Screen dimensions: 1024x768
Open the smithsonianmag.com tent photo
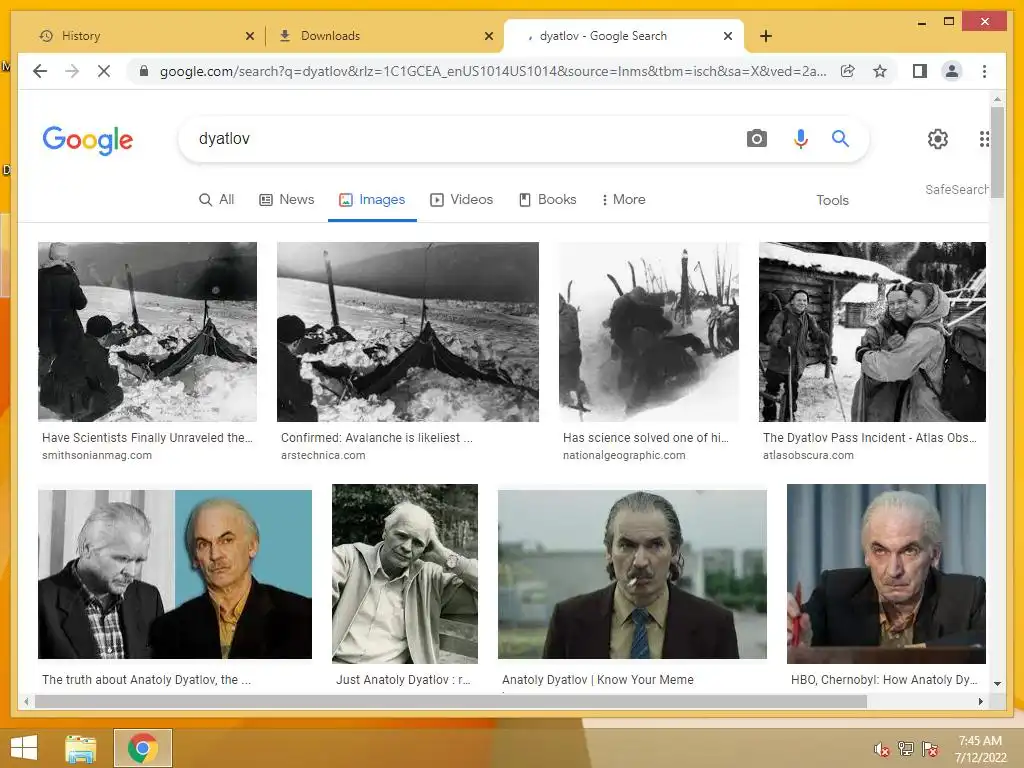[147, 332]
